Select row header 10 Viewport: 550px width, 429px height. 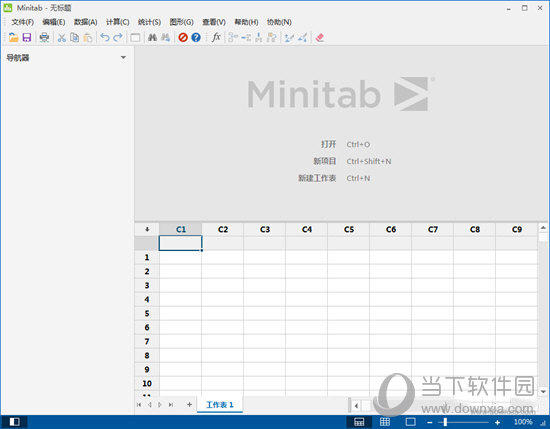coord(147,384)
